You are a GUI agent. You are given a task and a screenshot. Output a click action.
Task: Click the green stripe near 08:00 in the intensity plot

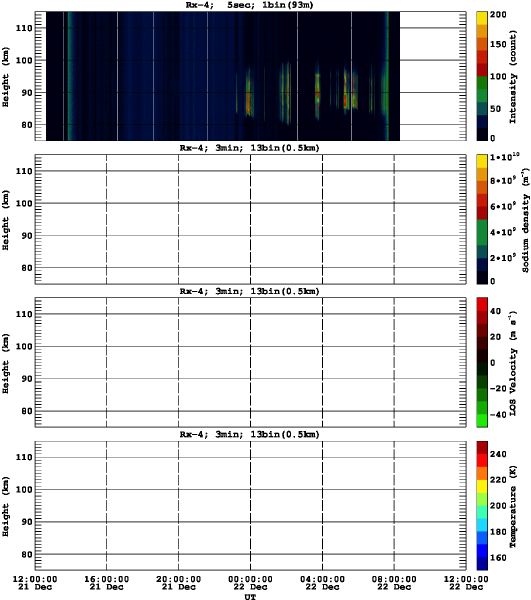pyautogui.click(x=386, y=76)
